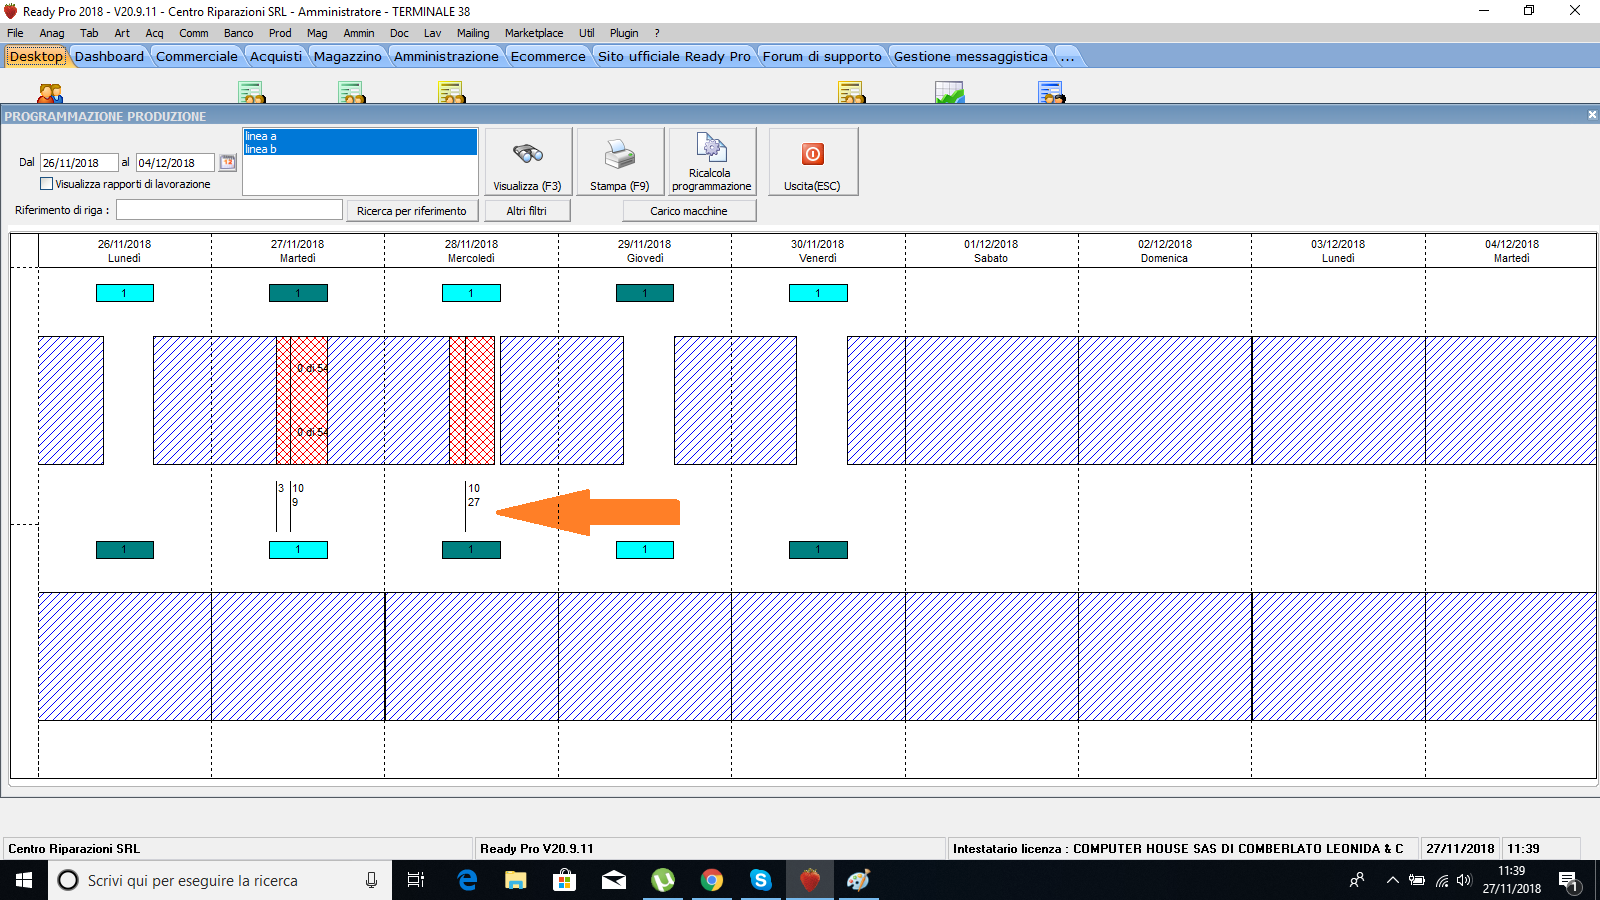
Task: Open File Explorer from the taskbar
Action: [x=515, y=880]
